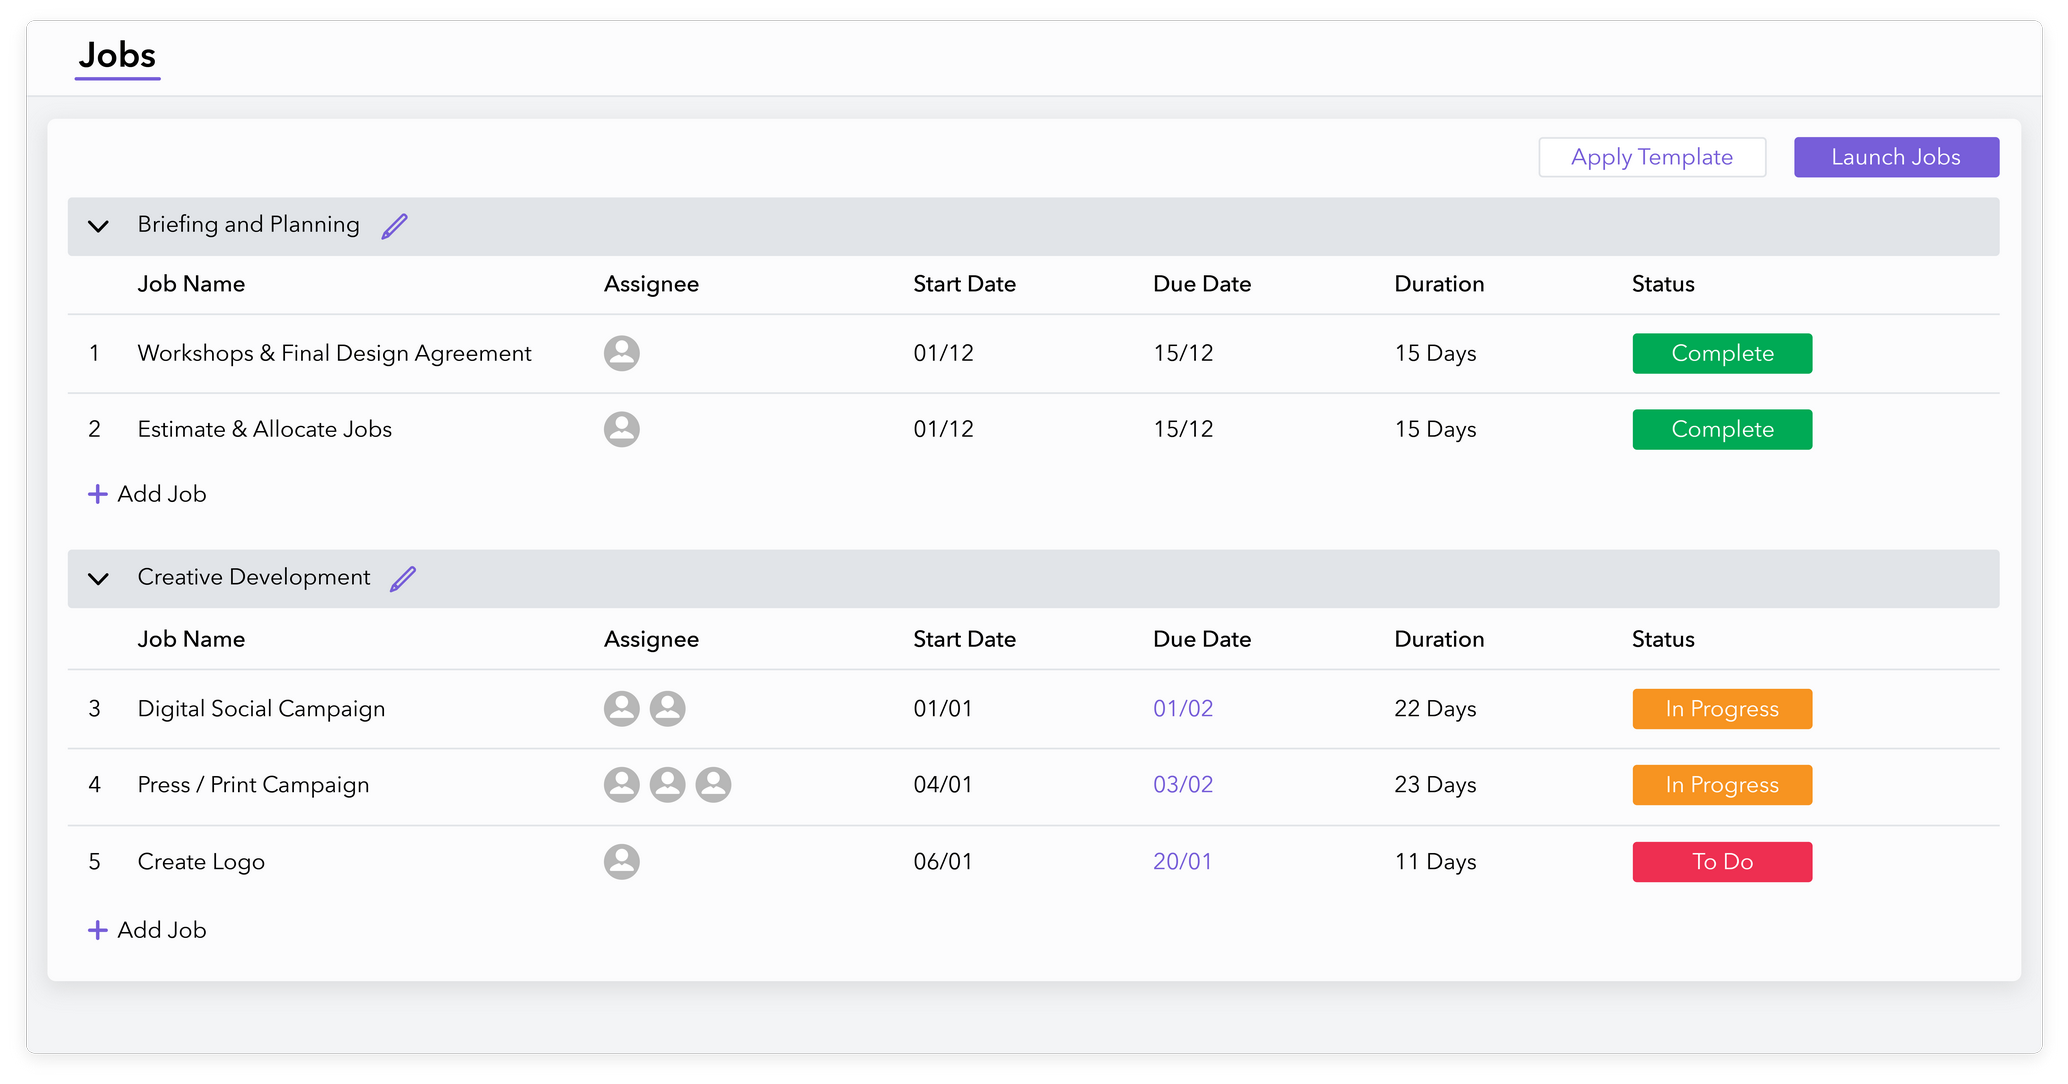Click the Launch Jobs button
This screenshot has height=1084, width=2068.
point(1896,157)
